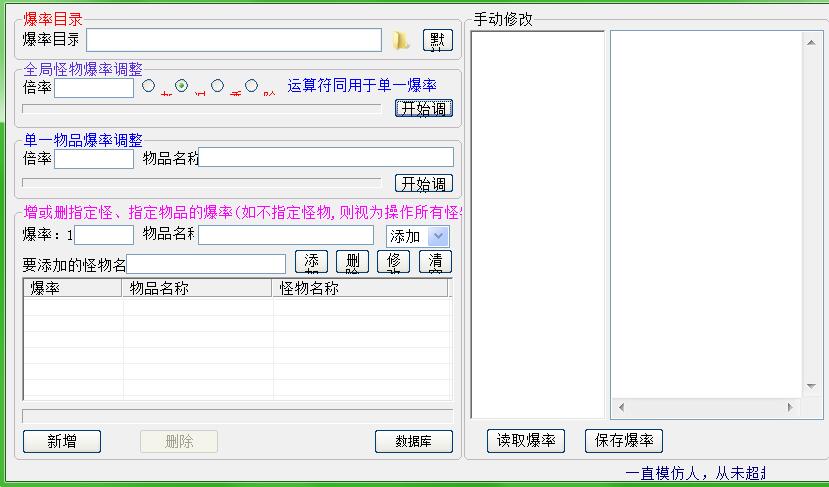Image resolution: width=829 pixels, height=487 pixels.
Task: Open the 数据库 button
Action: point(413,441)
